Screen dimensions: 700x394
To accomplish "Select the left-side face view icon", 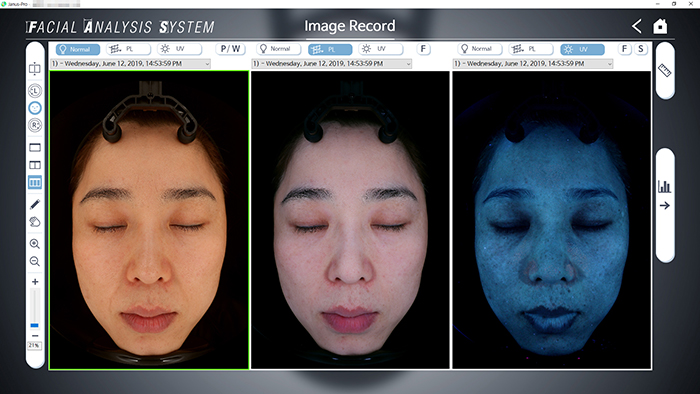I will (35, 91).
